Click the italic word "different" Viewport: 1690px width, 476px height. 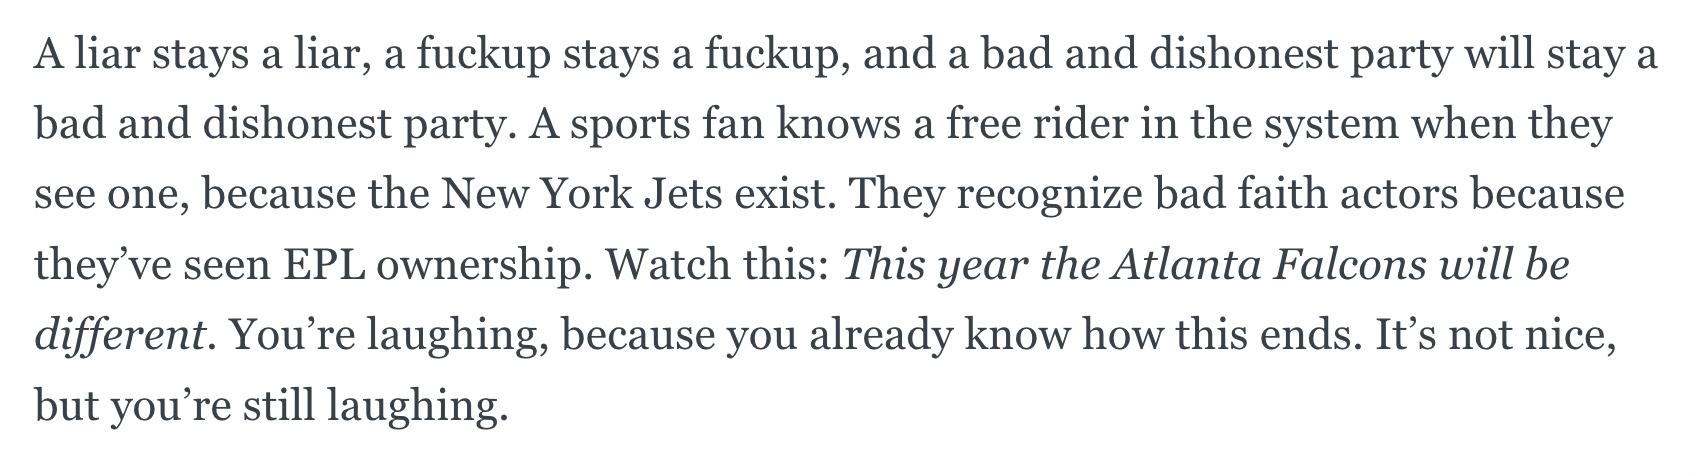point(120,334)
